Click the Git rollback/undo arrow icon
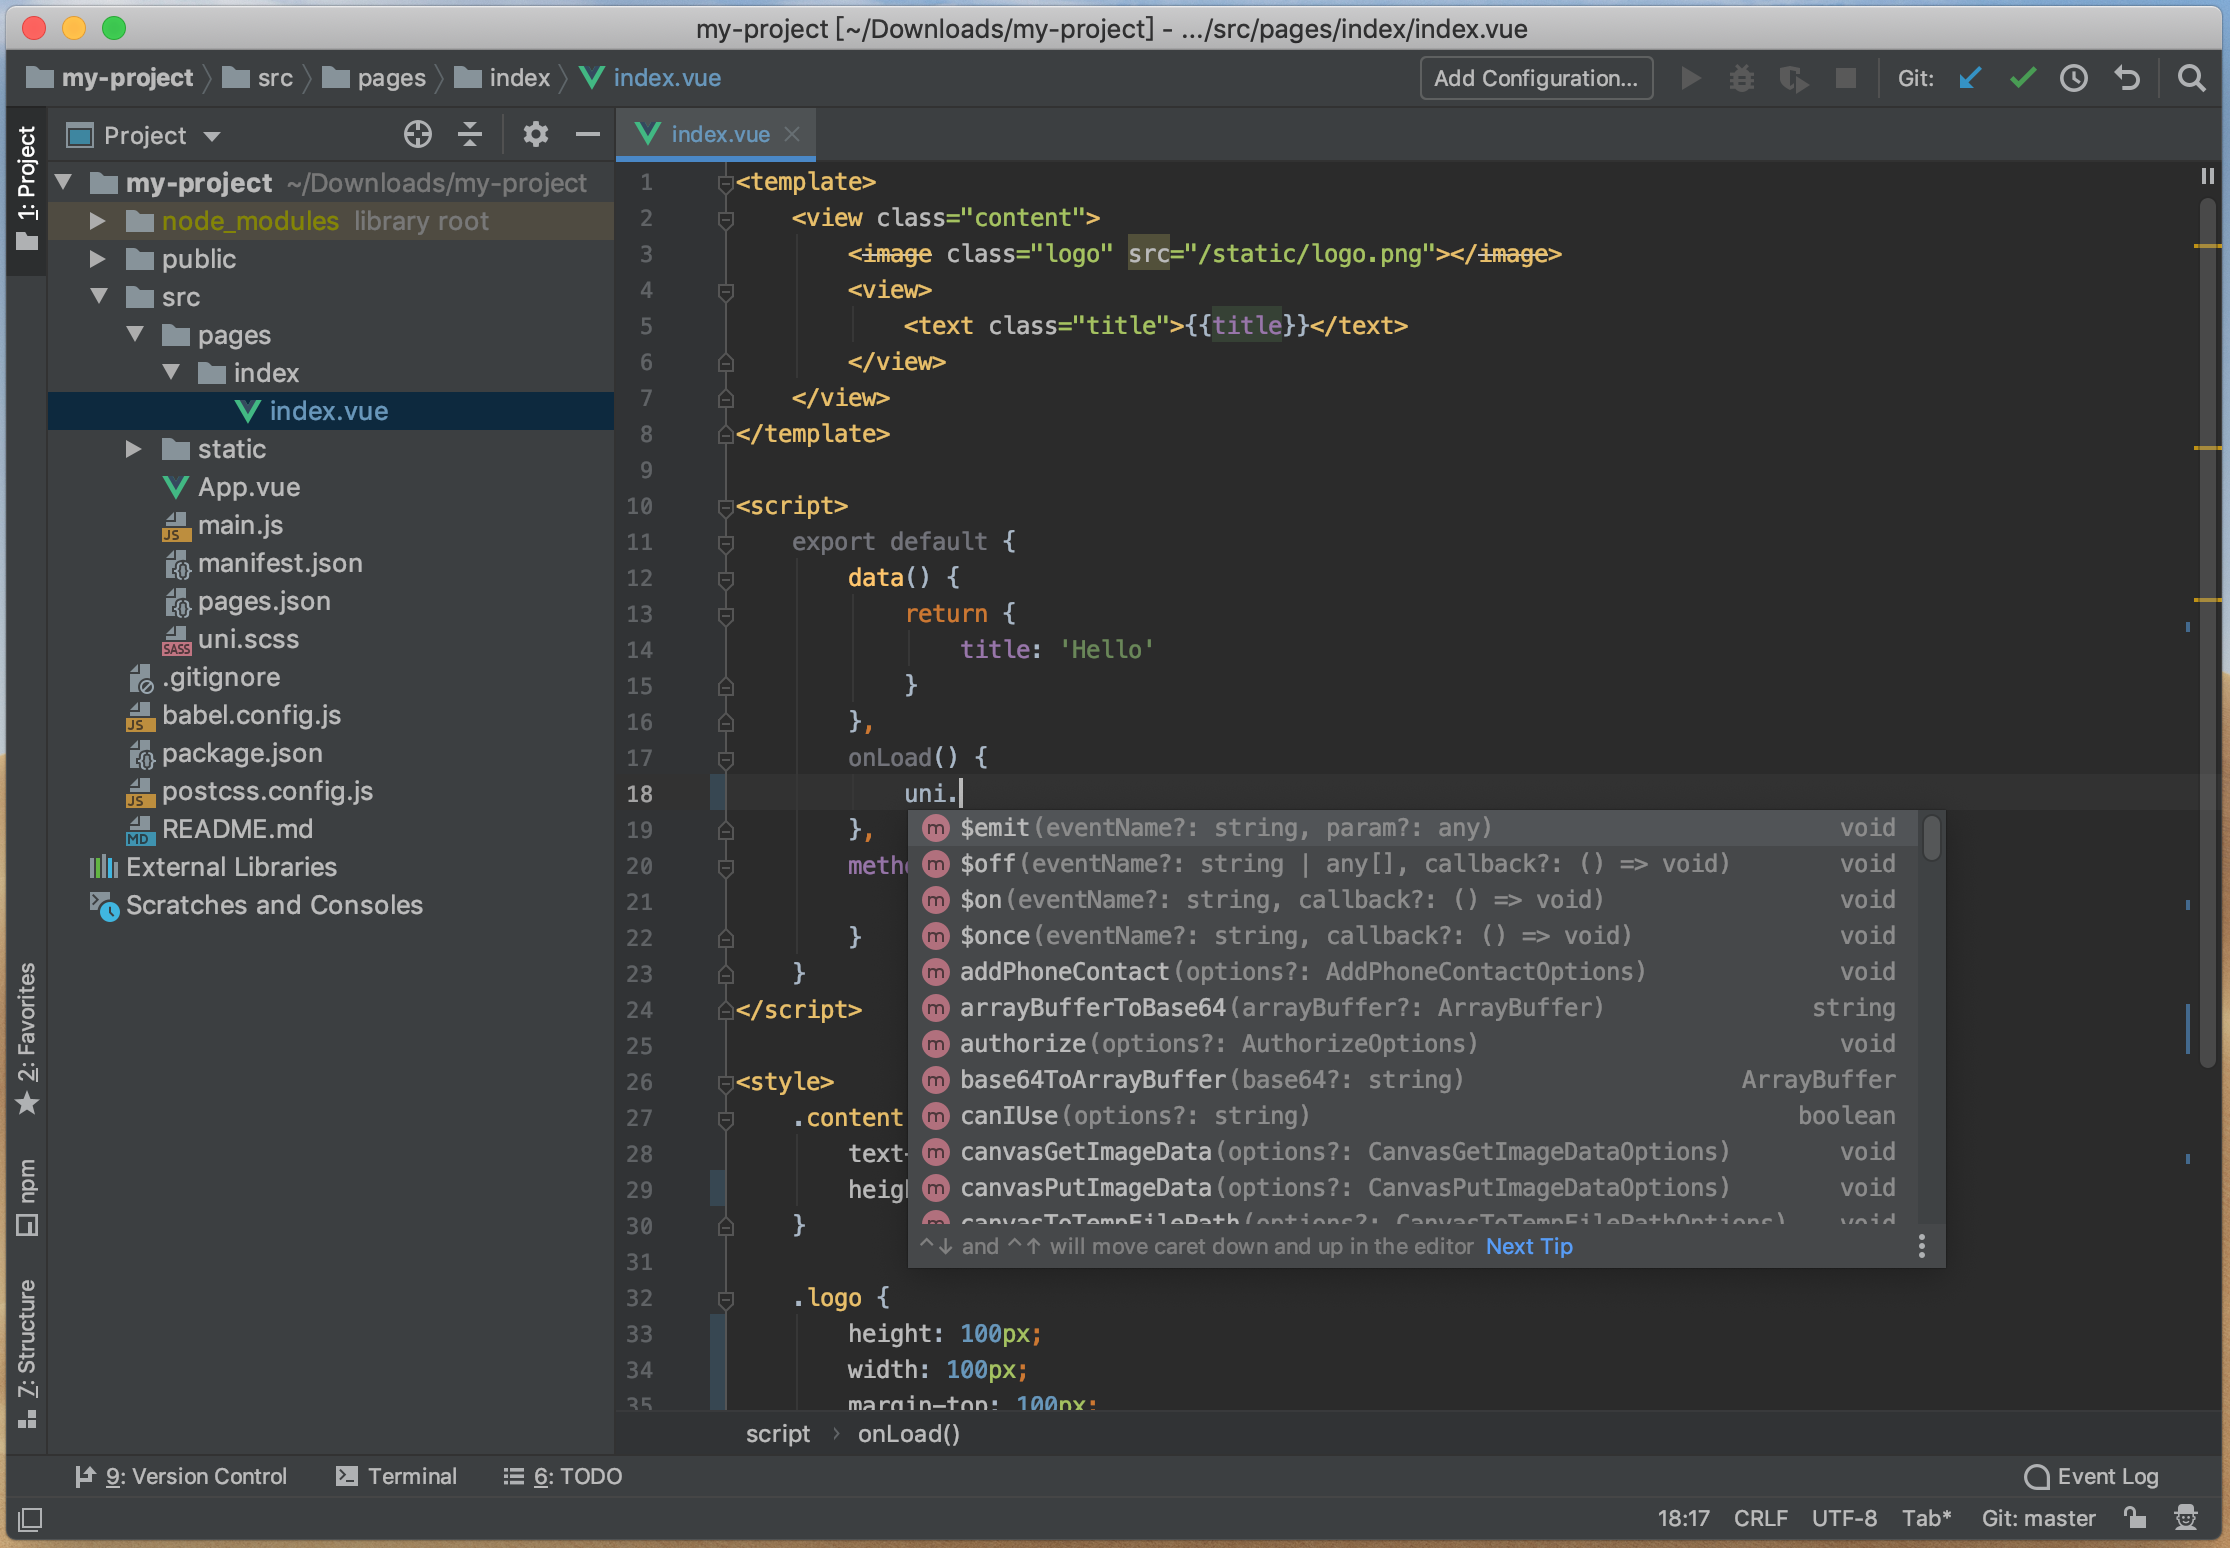 point(2127,78)
